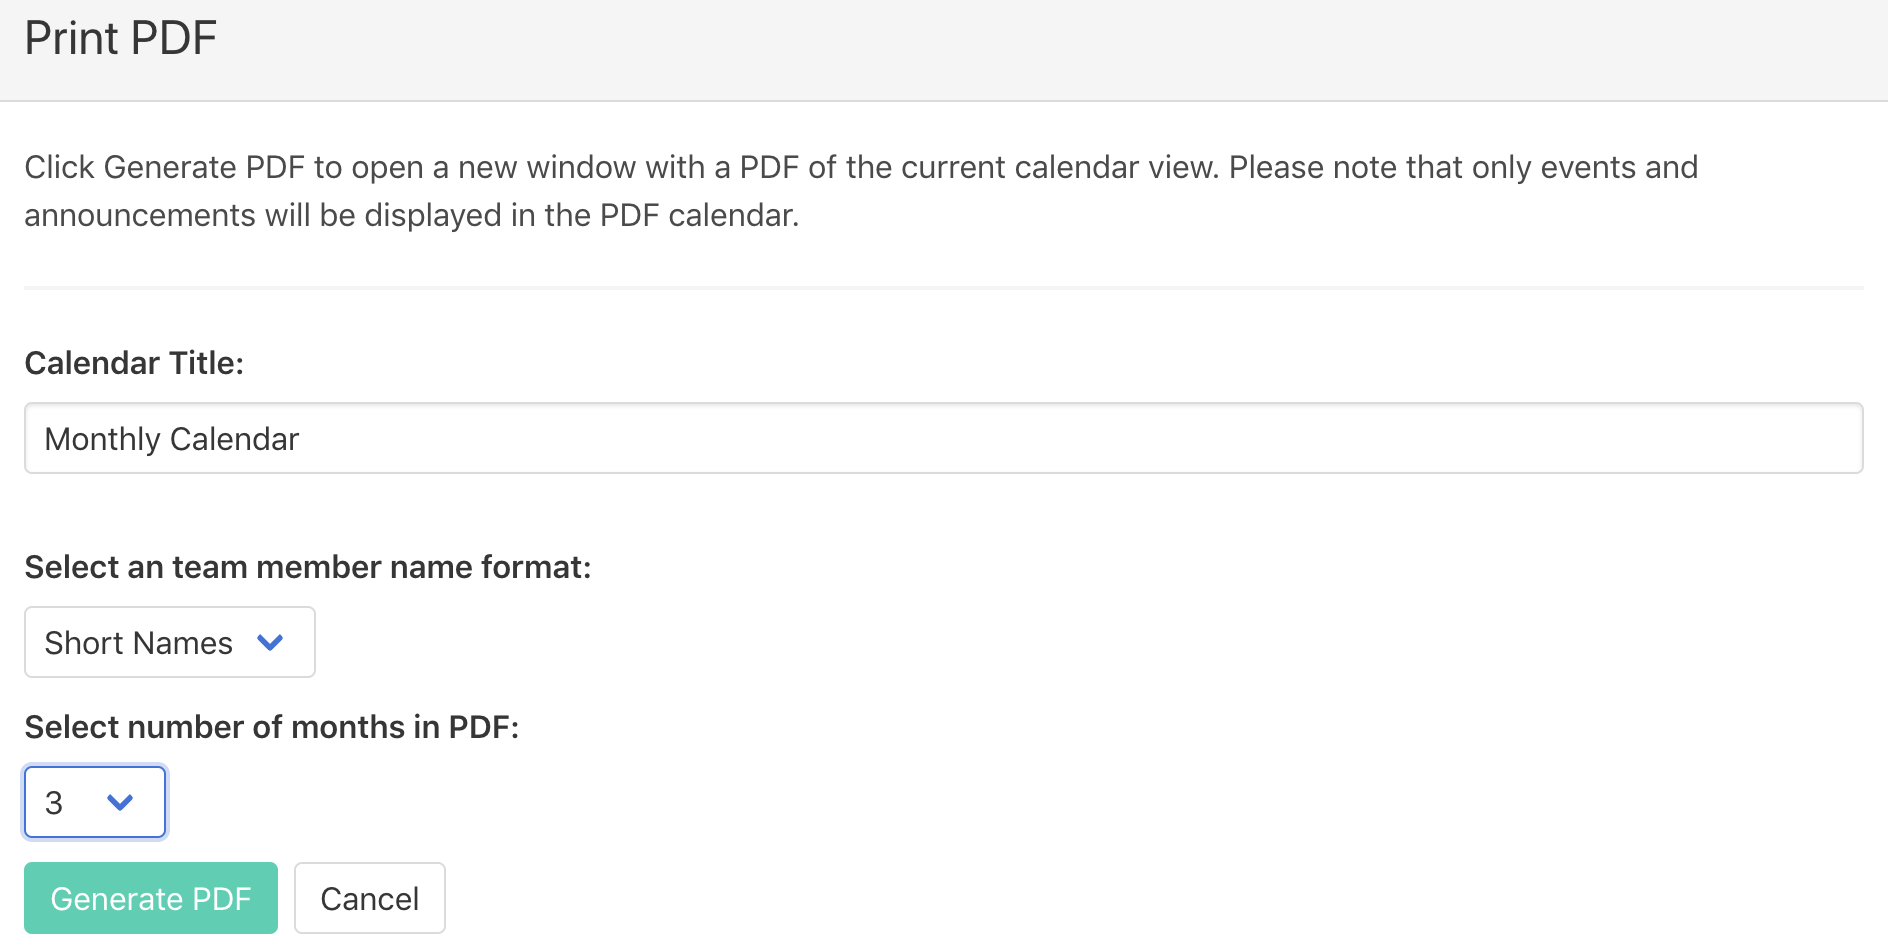Open the number of months dropdown
1888x946 pixels.
pyautogui.click(x=94, y=802)
